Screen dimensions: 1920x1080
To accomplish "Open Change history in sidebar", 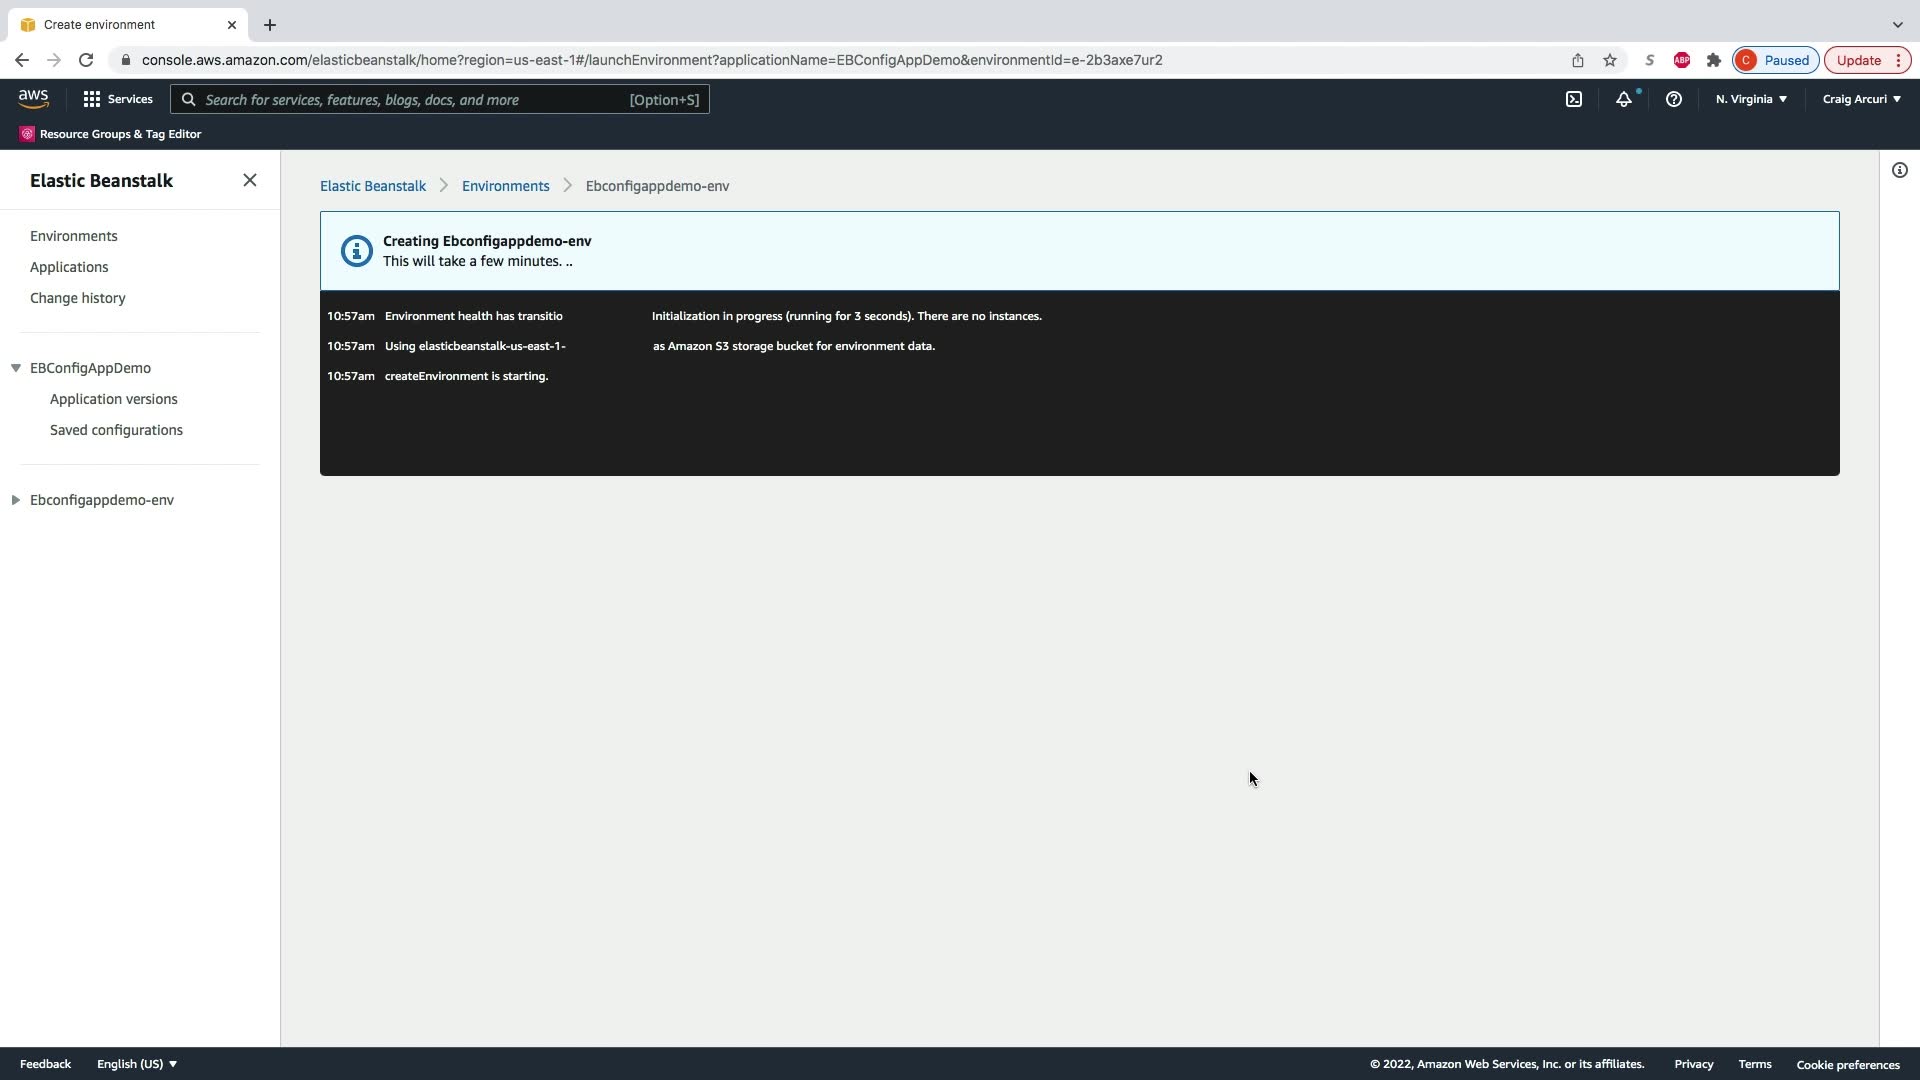I will point(77,298).
